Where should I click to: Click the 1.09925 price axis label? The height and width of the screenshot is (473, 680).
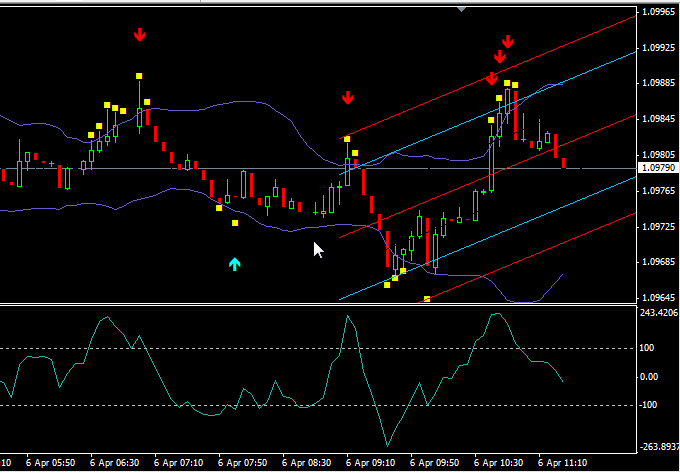coord(660,47)
